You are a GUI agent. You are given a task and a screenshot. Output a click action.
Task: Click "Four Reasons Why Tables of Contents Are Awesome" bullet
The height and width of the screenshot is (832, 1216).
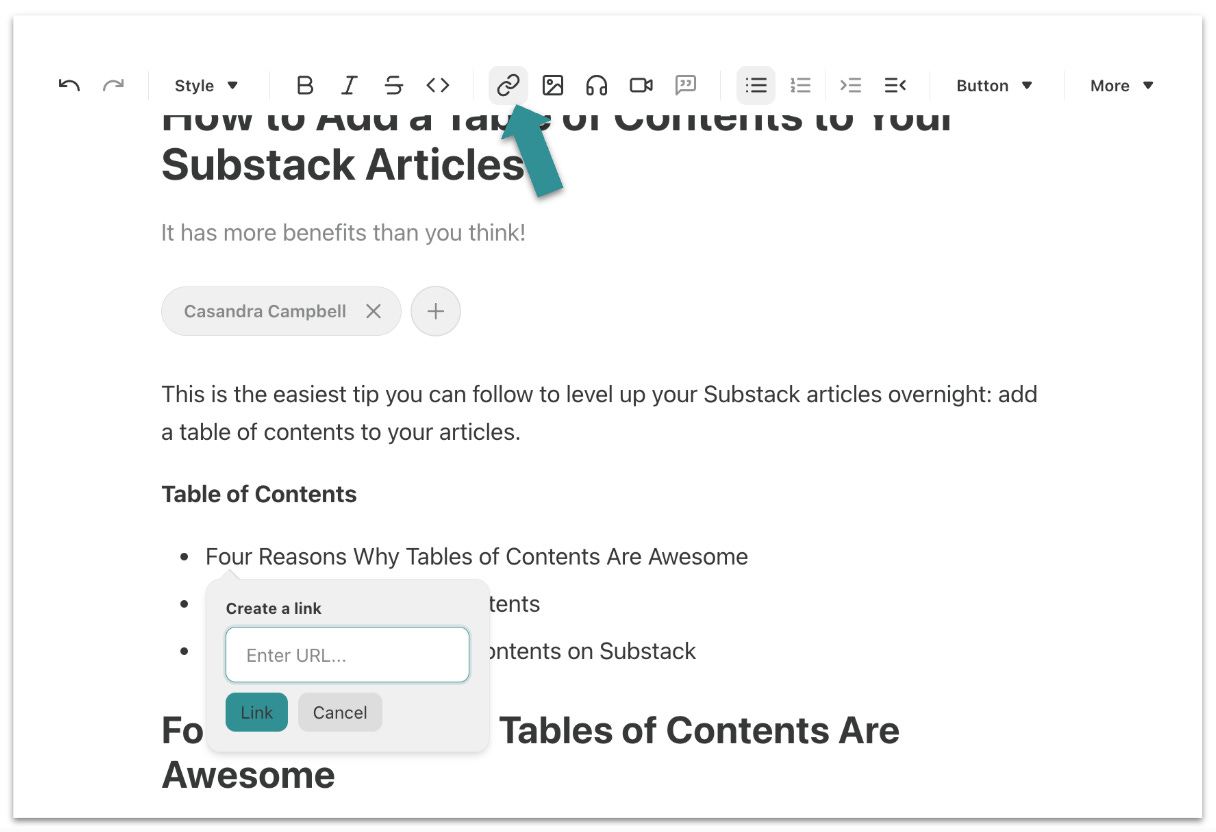click(477, 557)
